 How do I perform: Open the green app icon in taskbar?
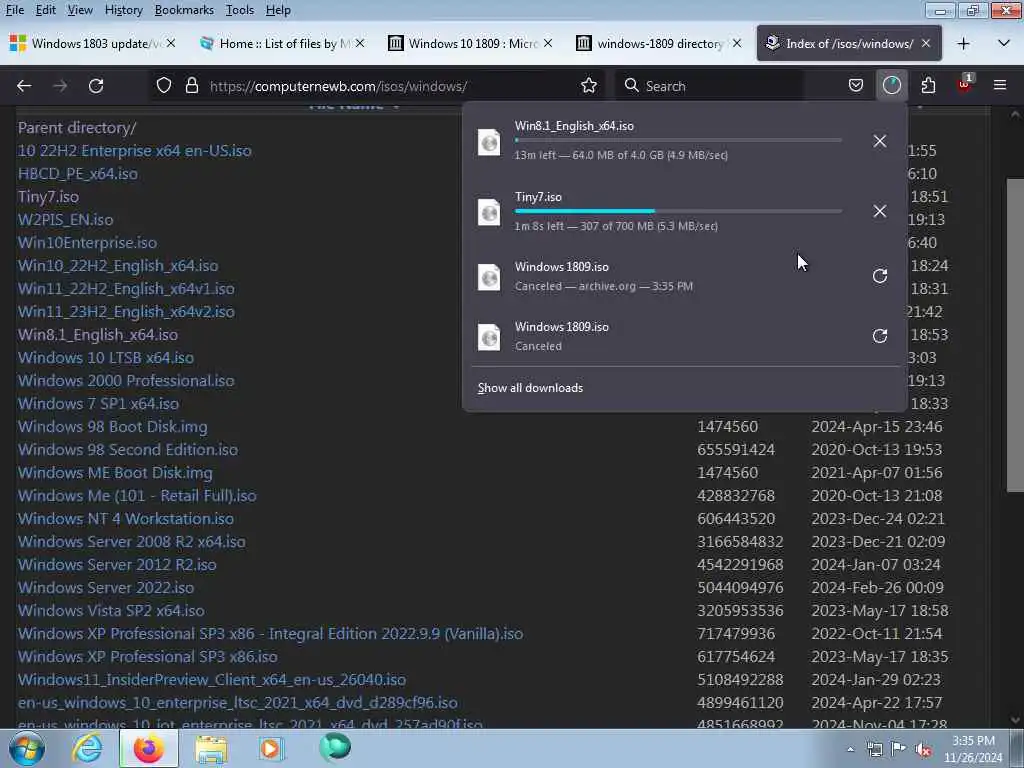tap(335, 748)
